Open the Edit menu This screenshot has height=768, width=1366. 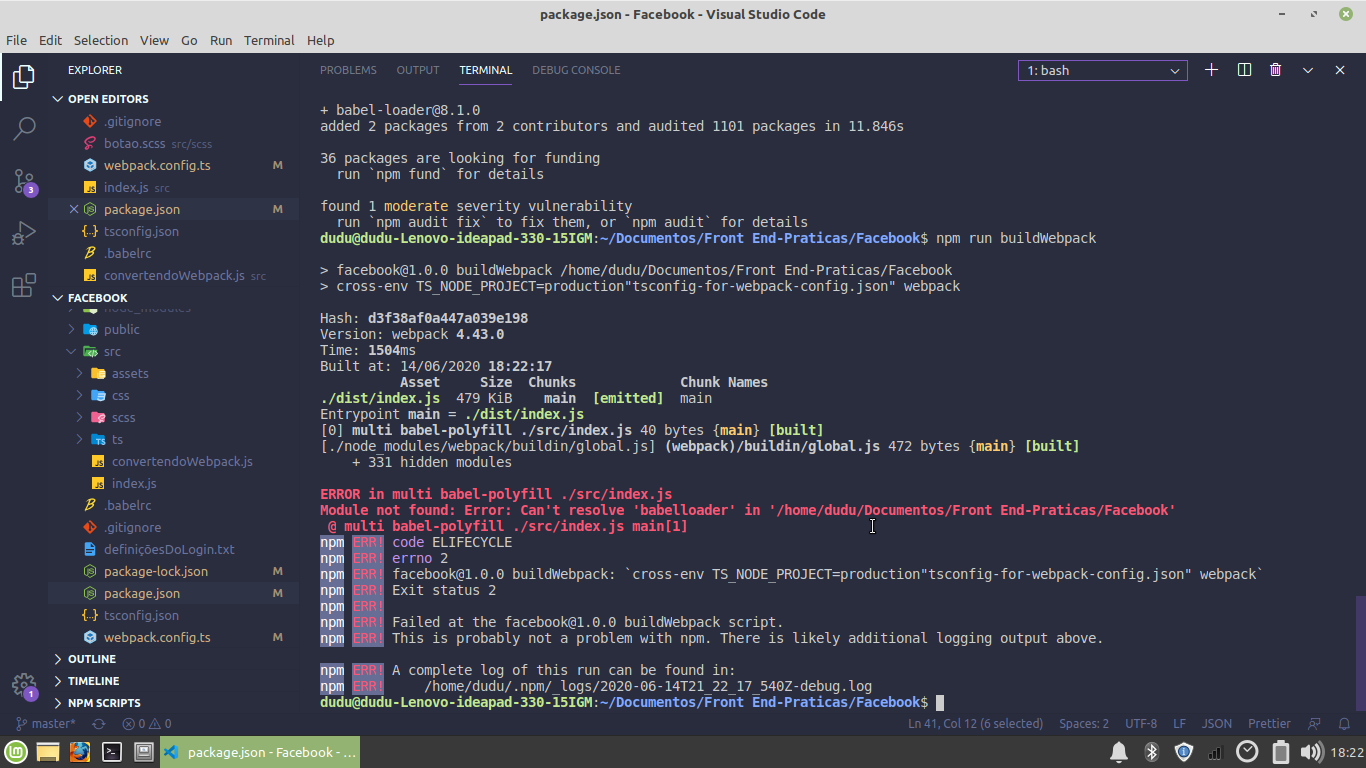pos(50,40)
